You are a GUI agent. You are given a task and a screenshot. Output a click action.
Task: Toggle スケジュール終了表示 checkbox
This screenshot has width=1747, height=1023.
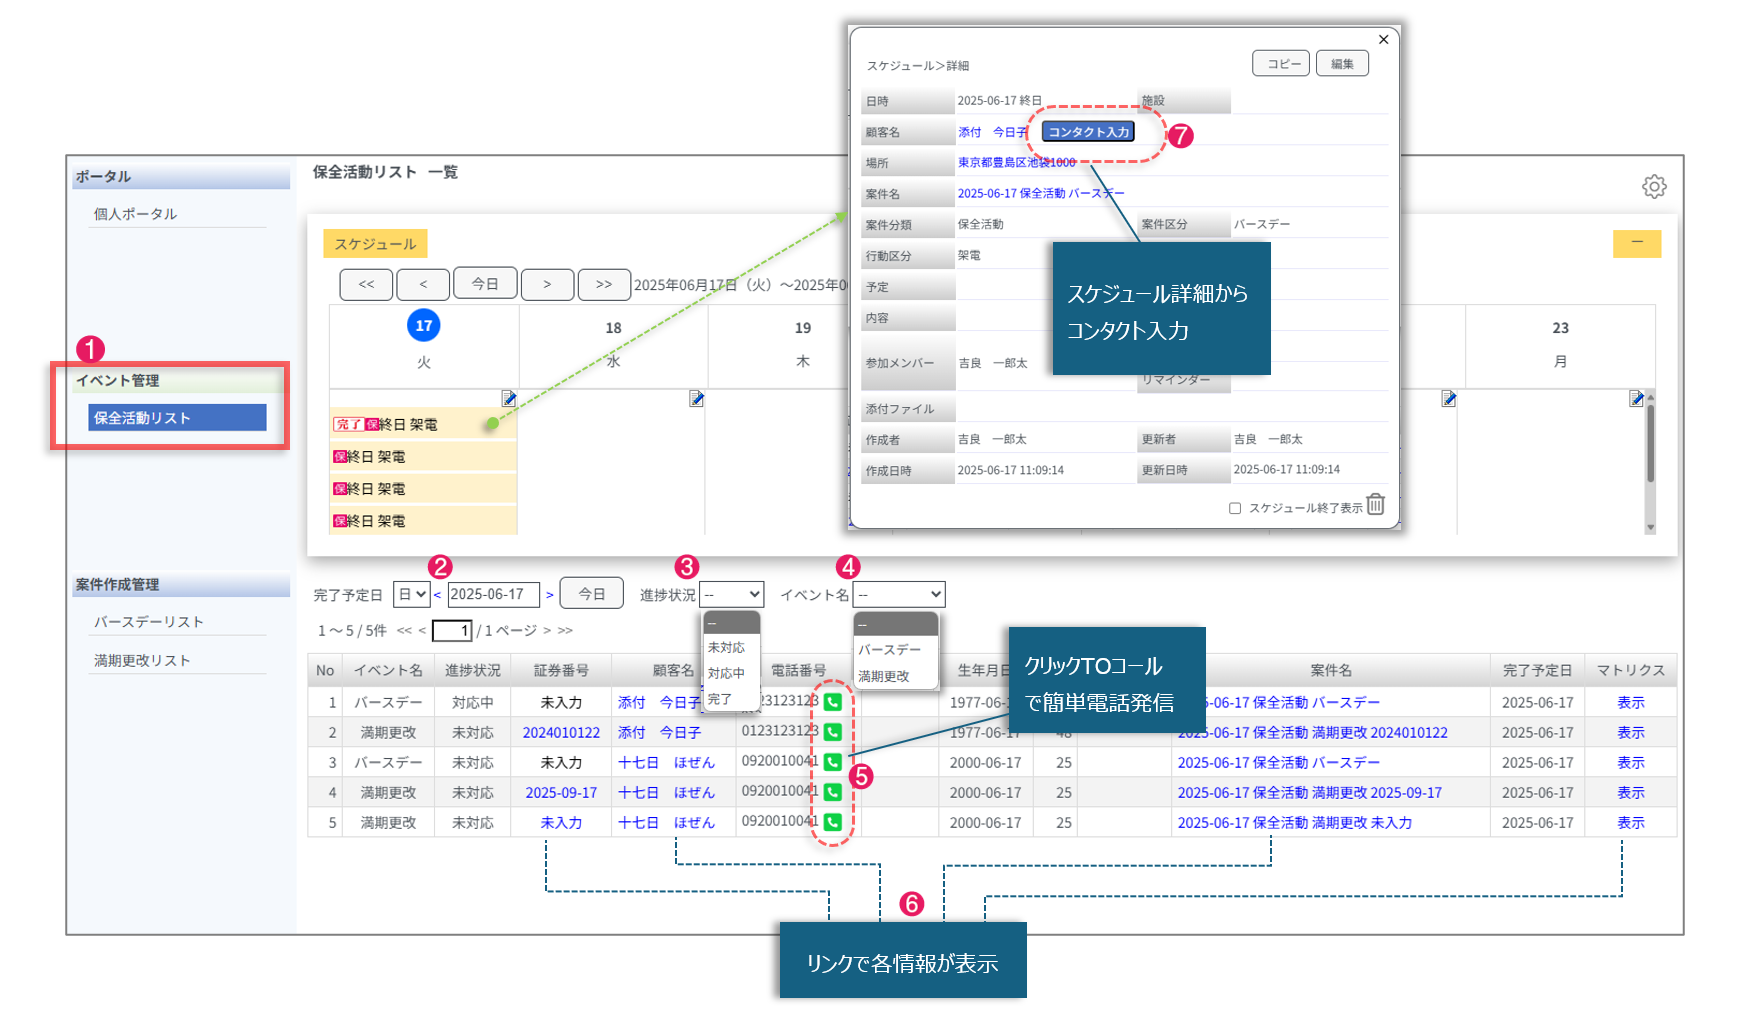(x=1235, y=508)
